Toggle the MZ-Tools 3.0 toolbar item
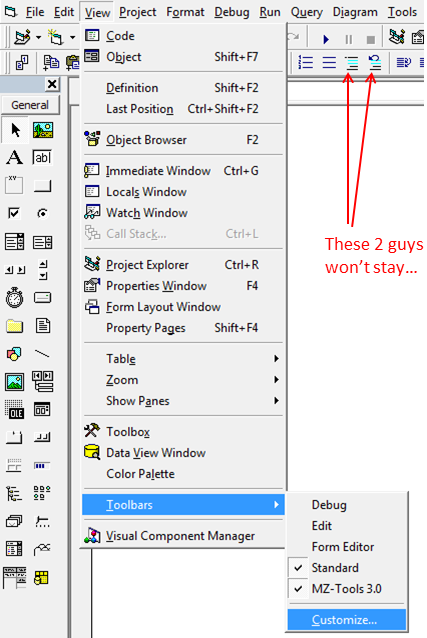Screen dimensions: 427x638 [347, 589]
